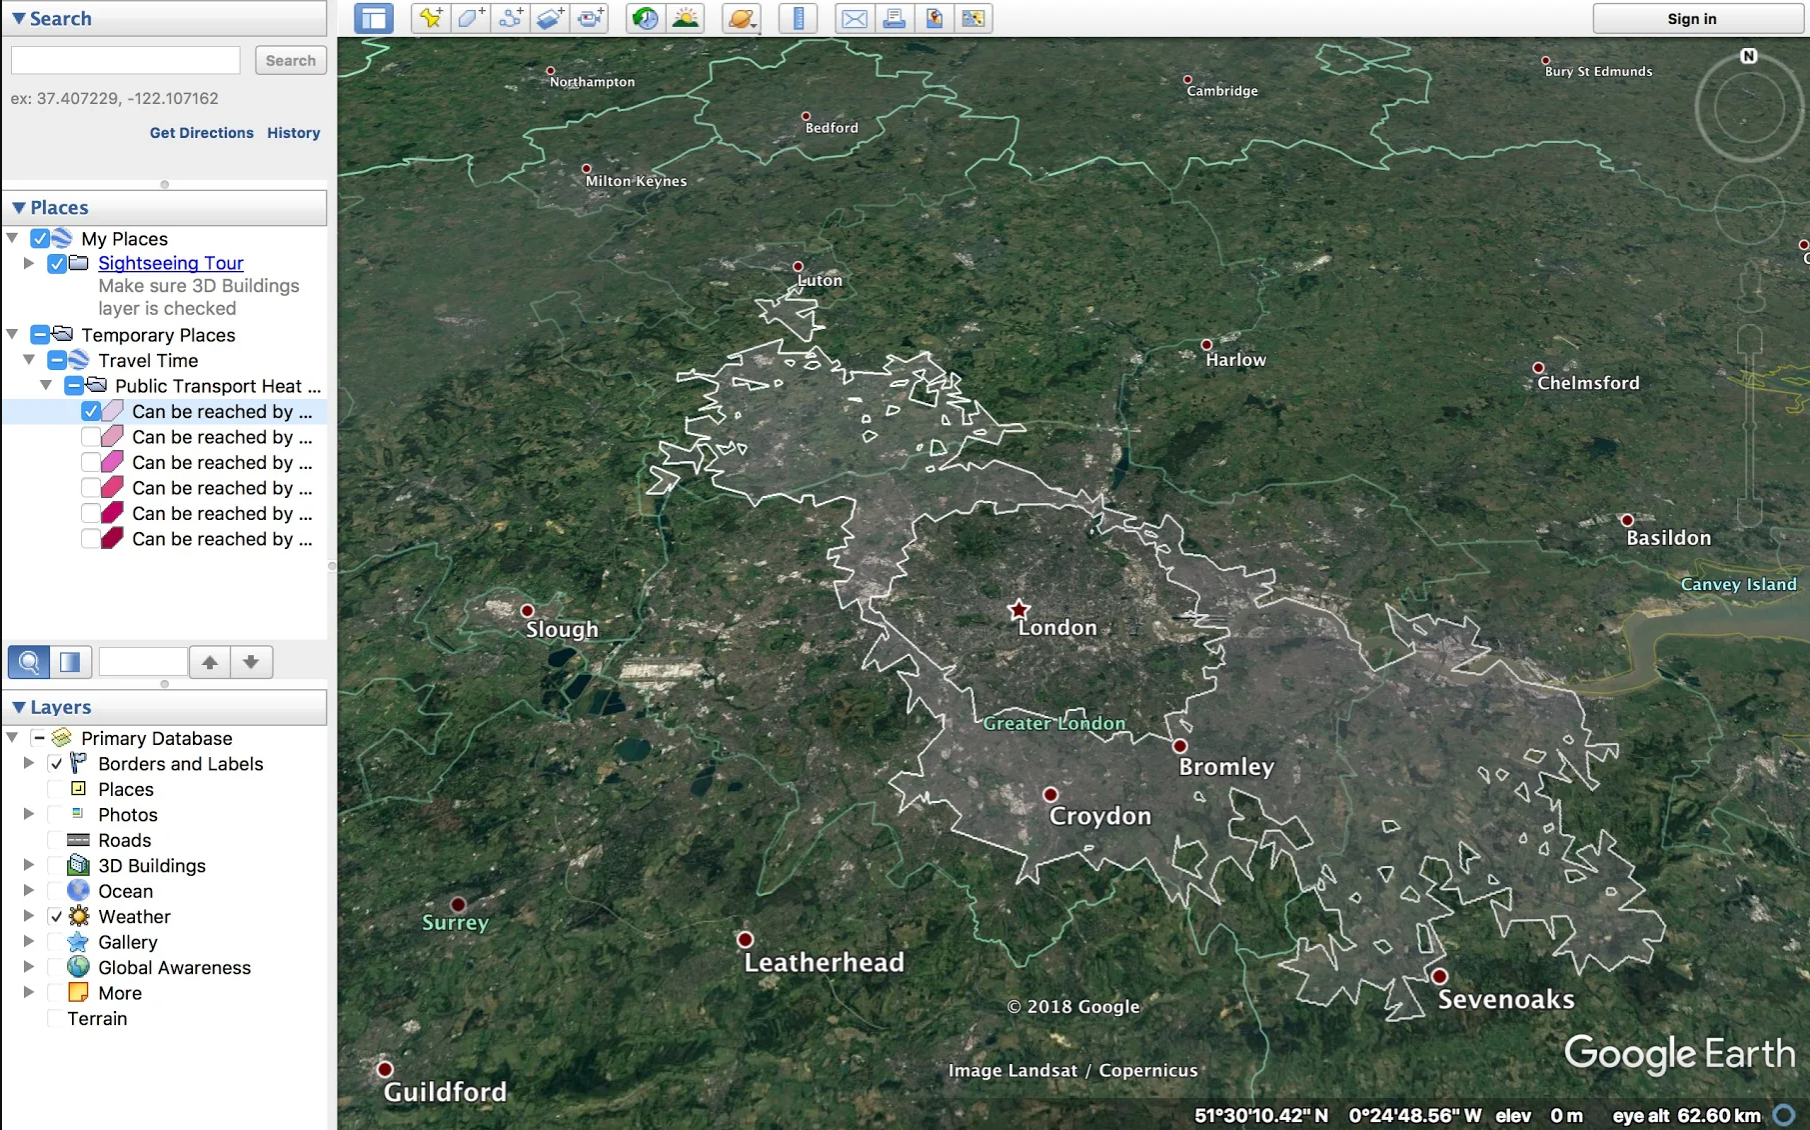Screen dimensions: 1810x1130
Task: Enable Roads layer checkbox
Action: [x=56, y=840]
